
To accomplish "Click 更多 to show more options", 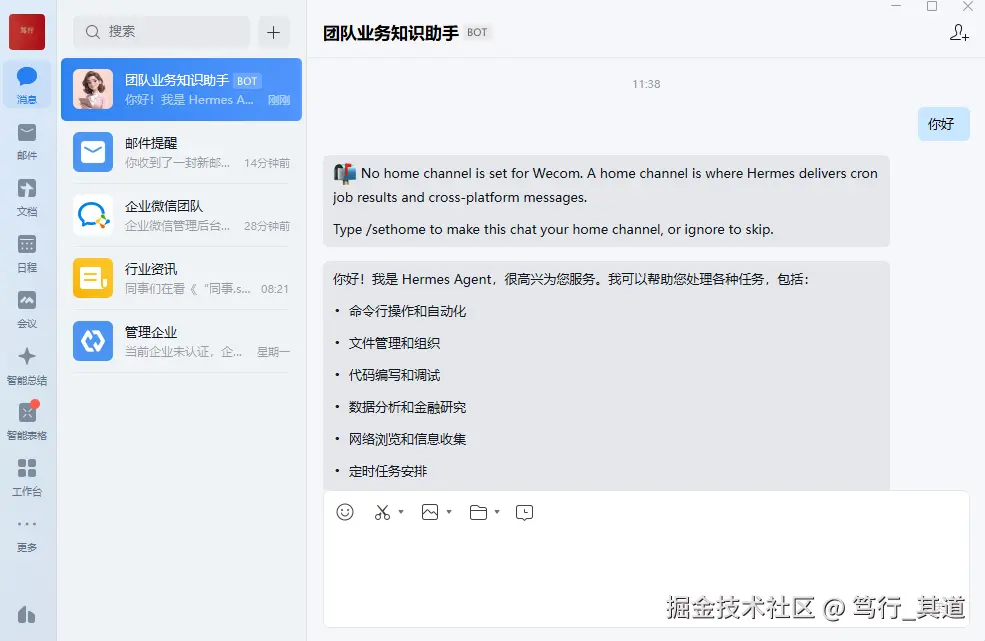I will 27,536.
